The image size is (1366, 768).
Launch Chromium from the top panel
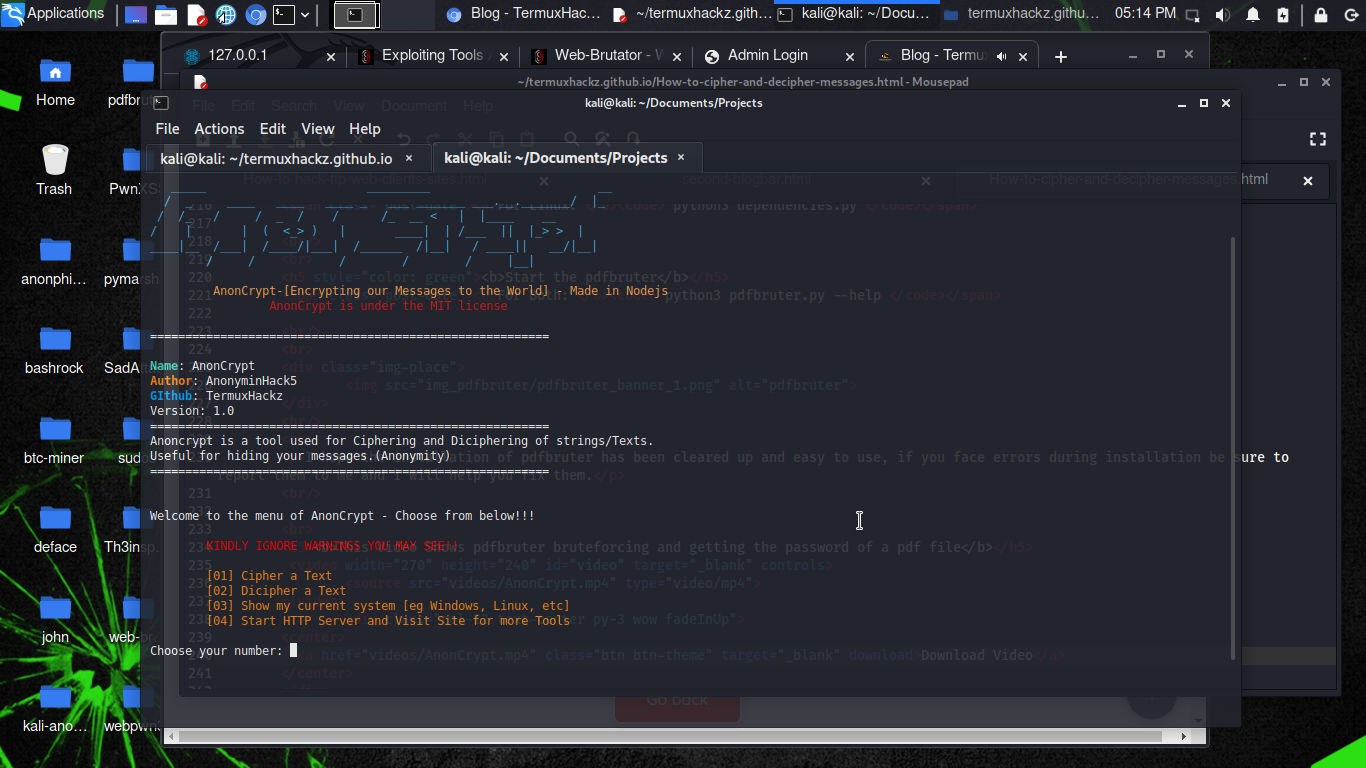point(256,15)
